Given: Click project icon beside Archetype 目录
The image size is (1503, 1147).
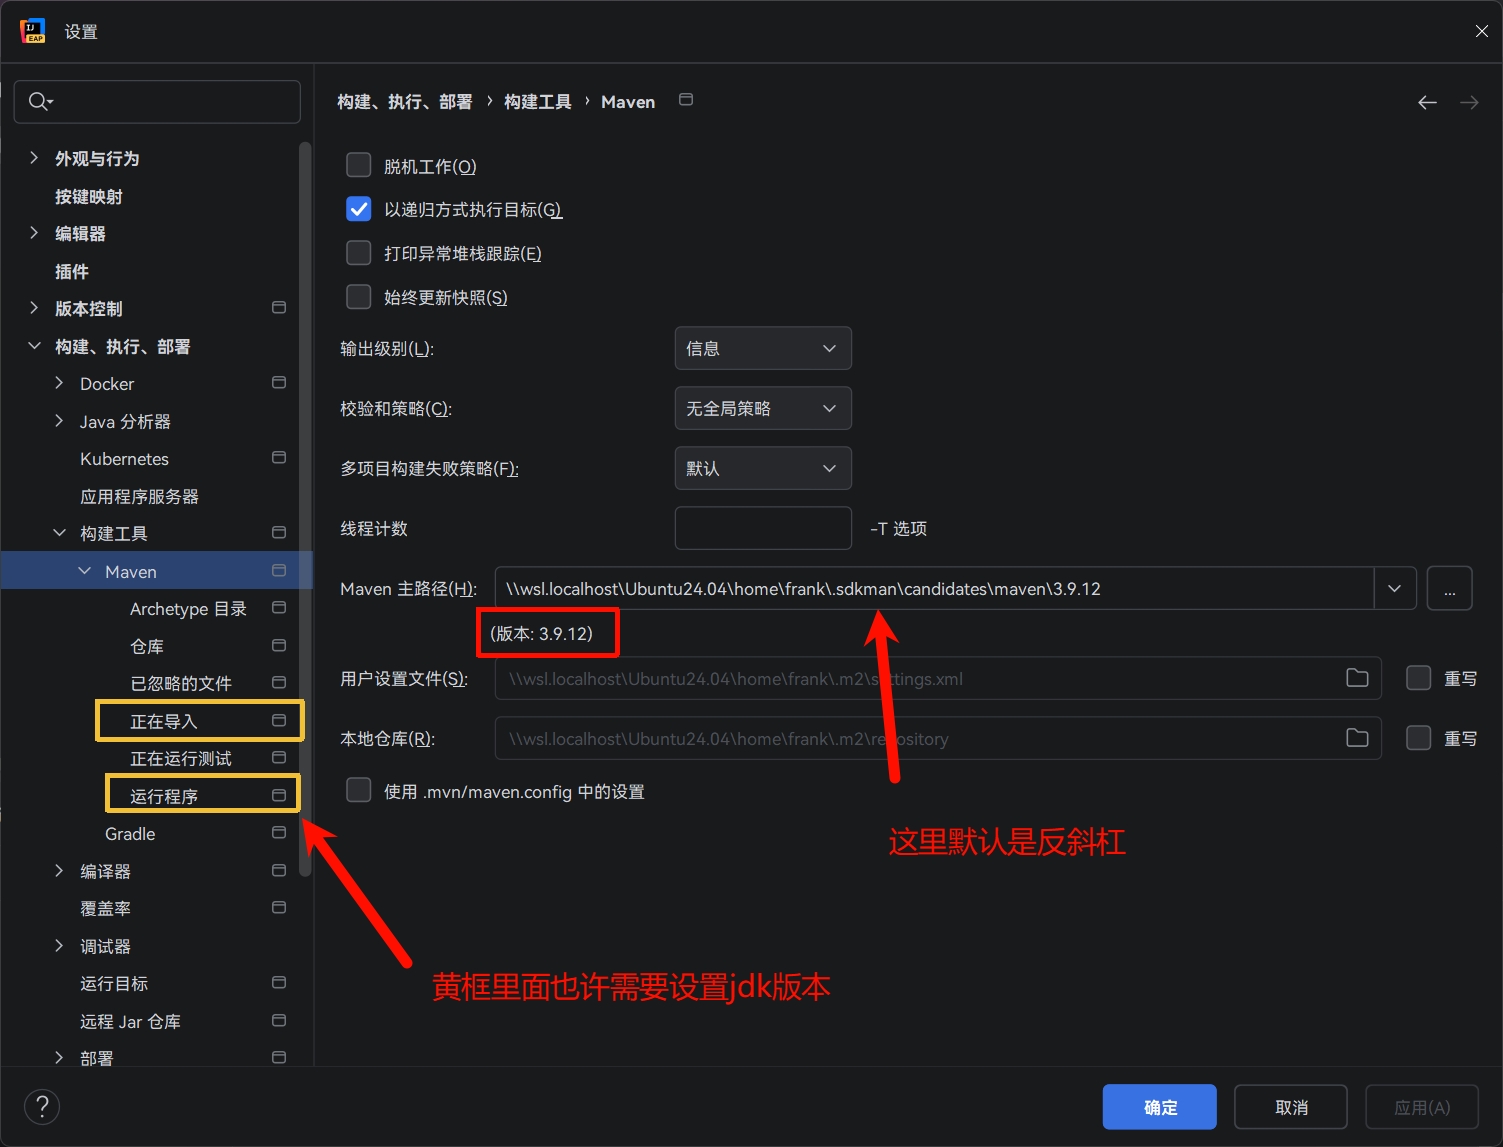Looking at the screenshot, I should click(279, 608).
